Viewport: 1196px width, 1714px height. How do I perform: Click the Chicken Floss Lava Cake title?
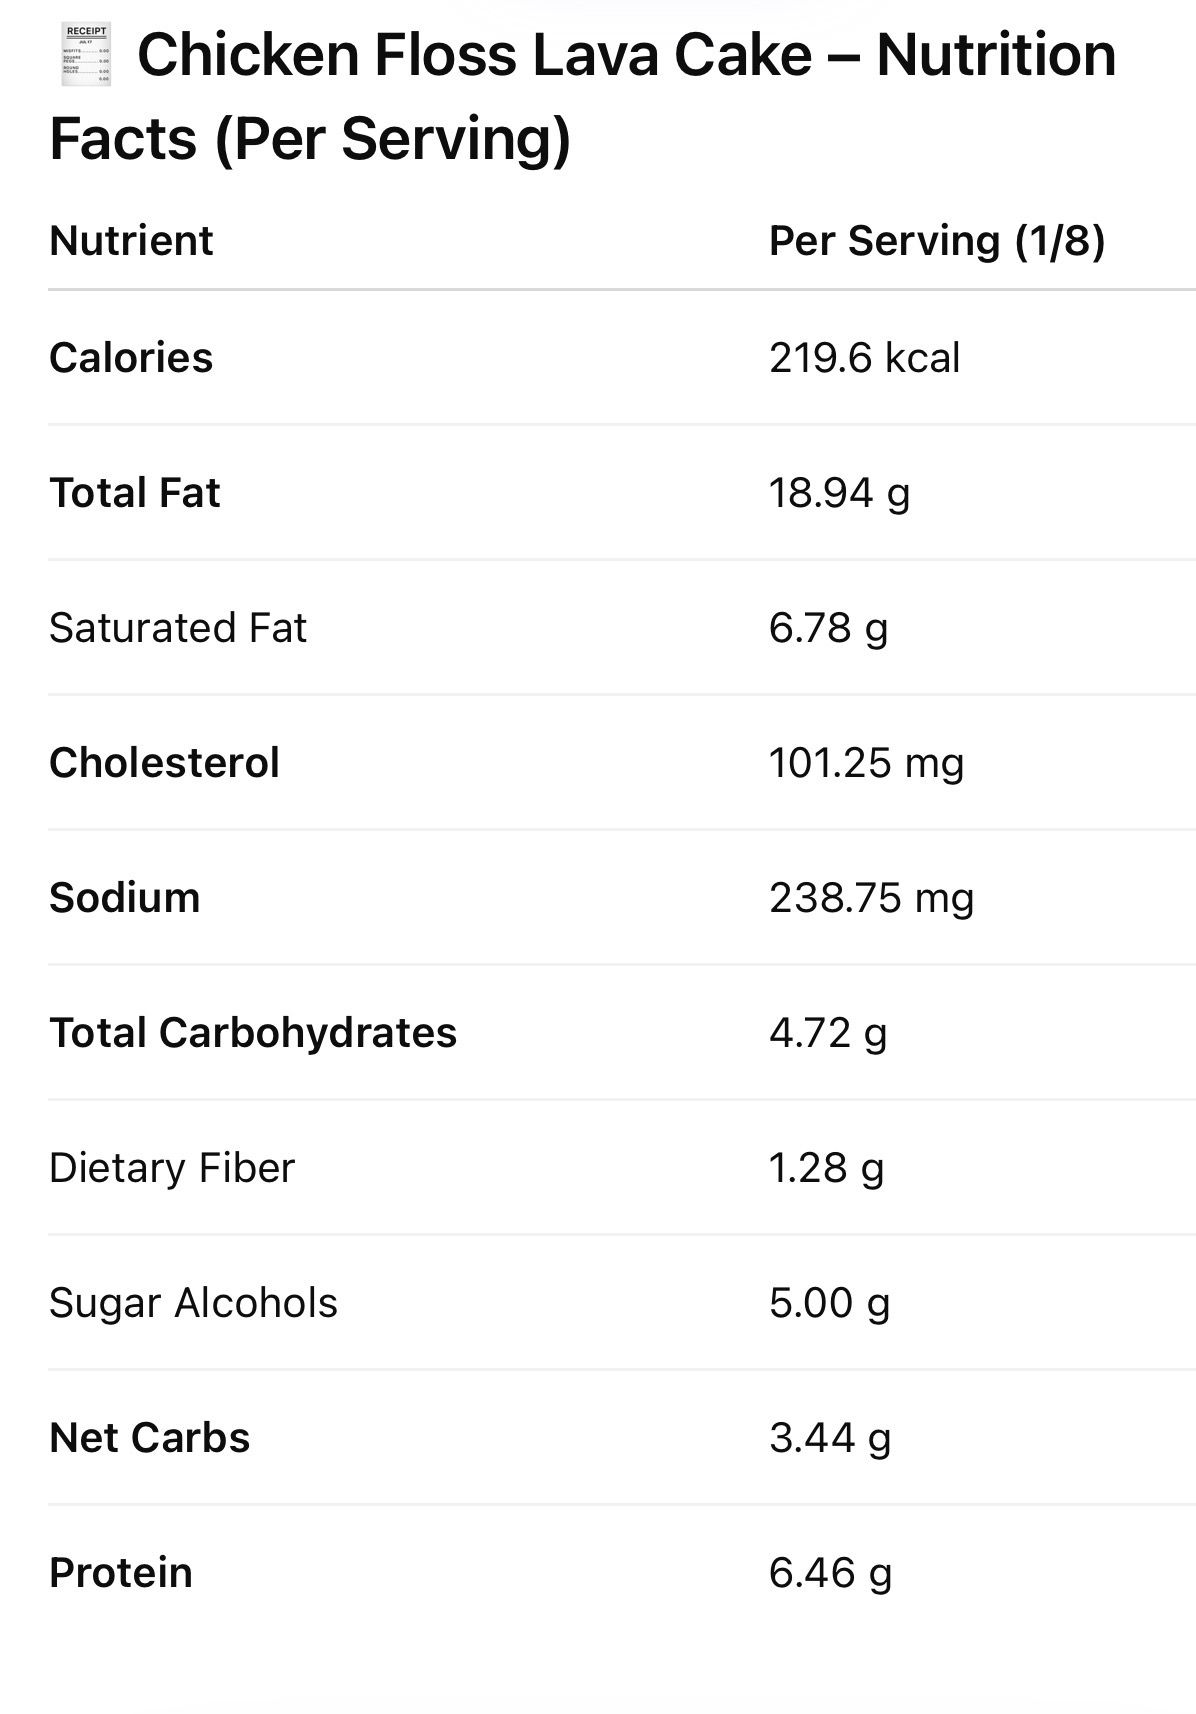(582, 96)
